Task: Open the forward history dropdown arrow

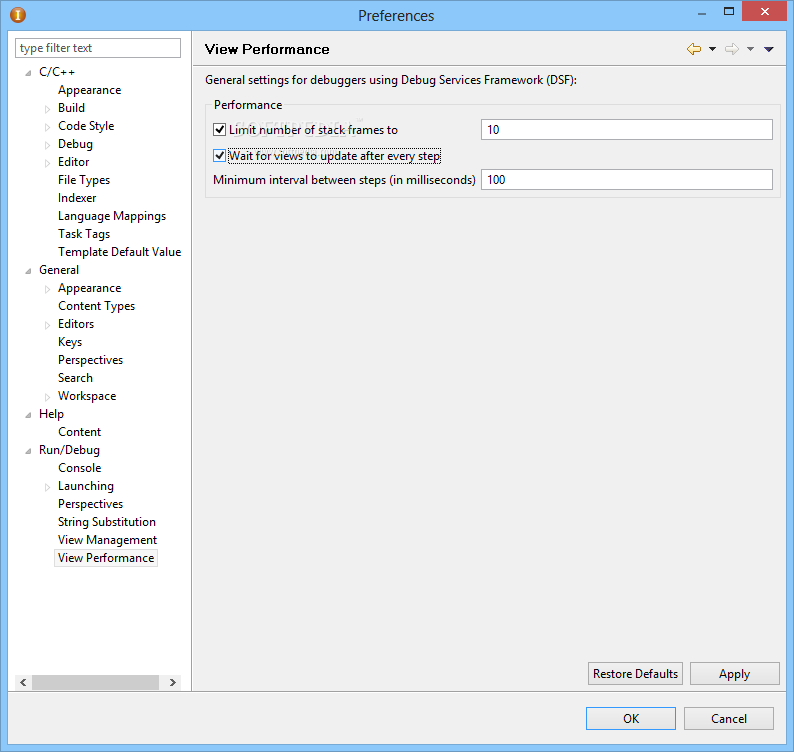Action: click(750, 49)
